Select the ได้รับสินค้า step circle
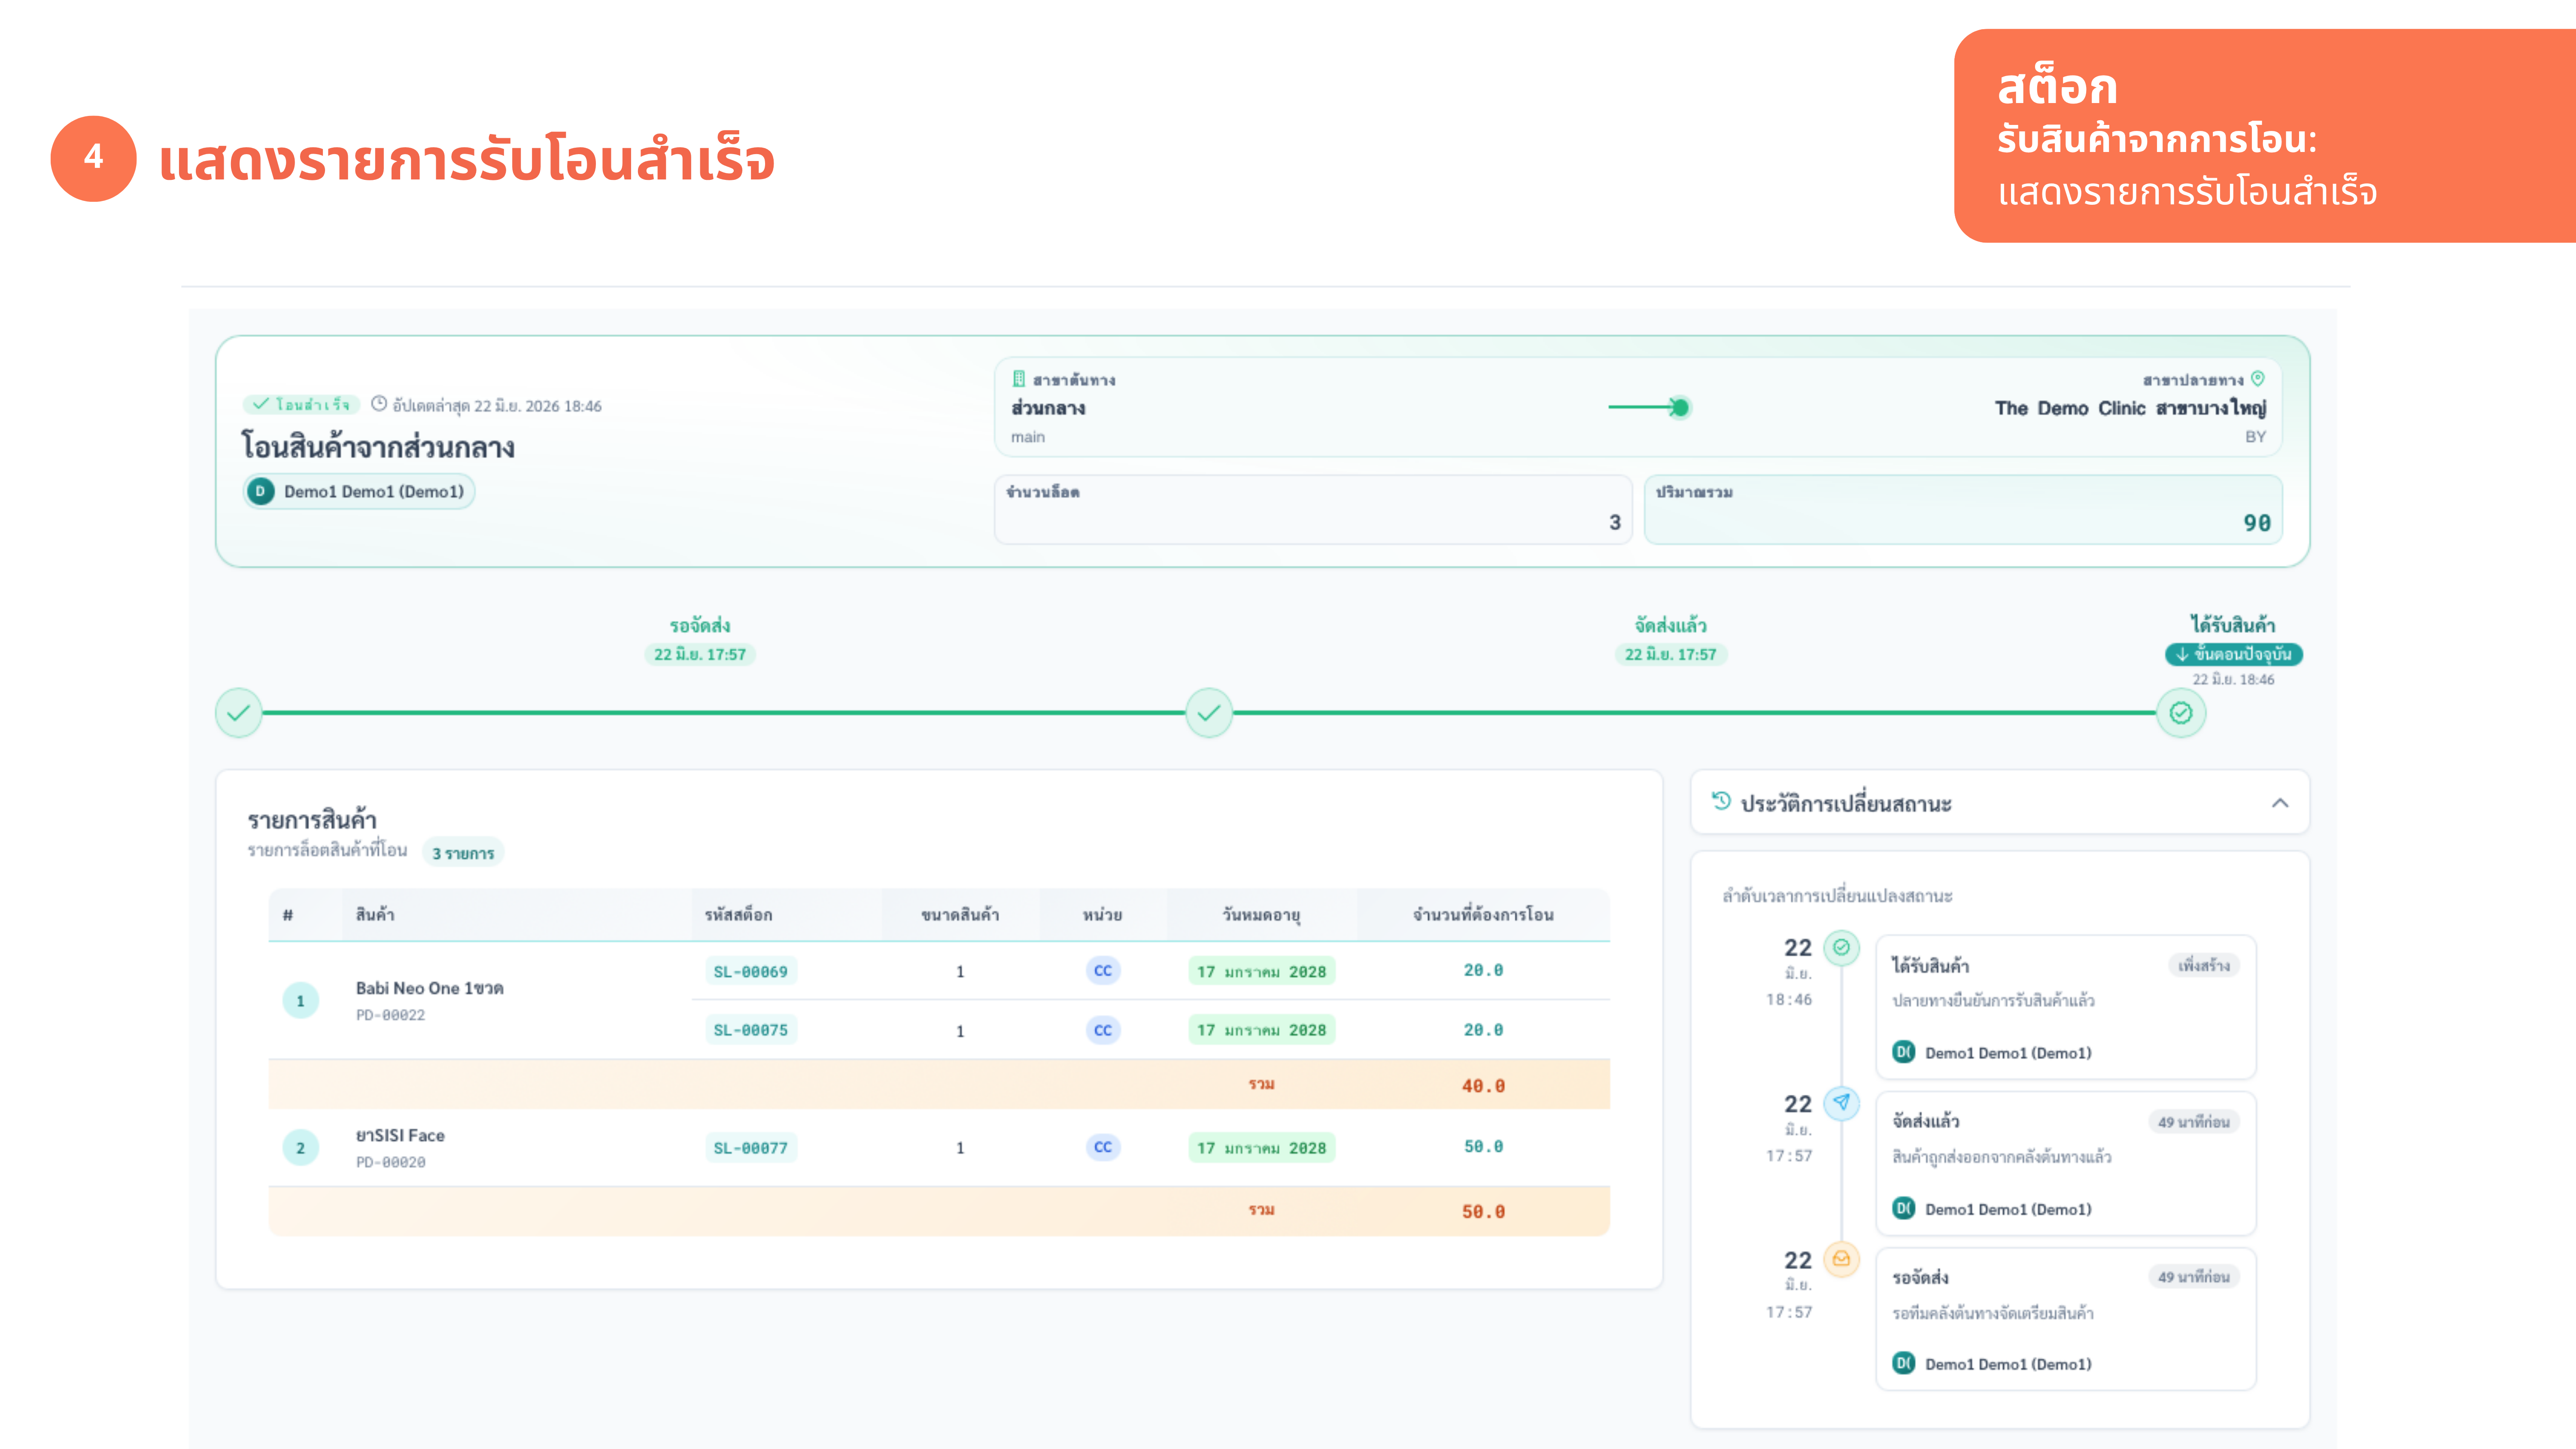 click(x=2180, y=713)
